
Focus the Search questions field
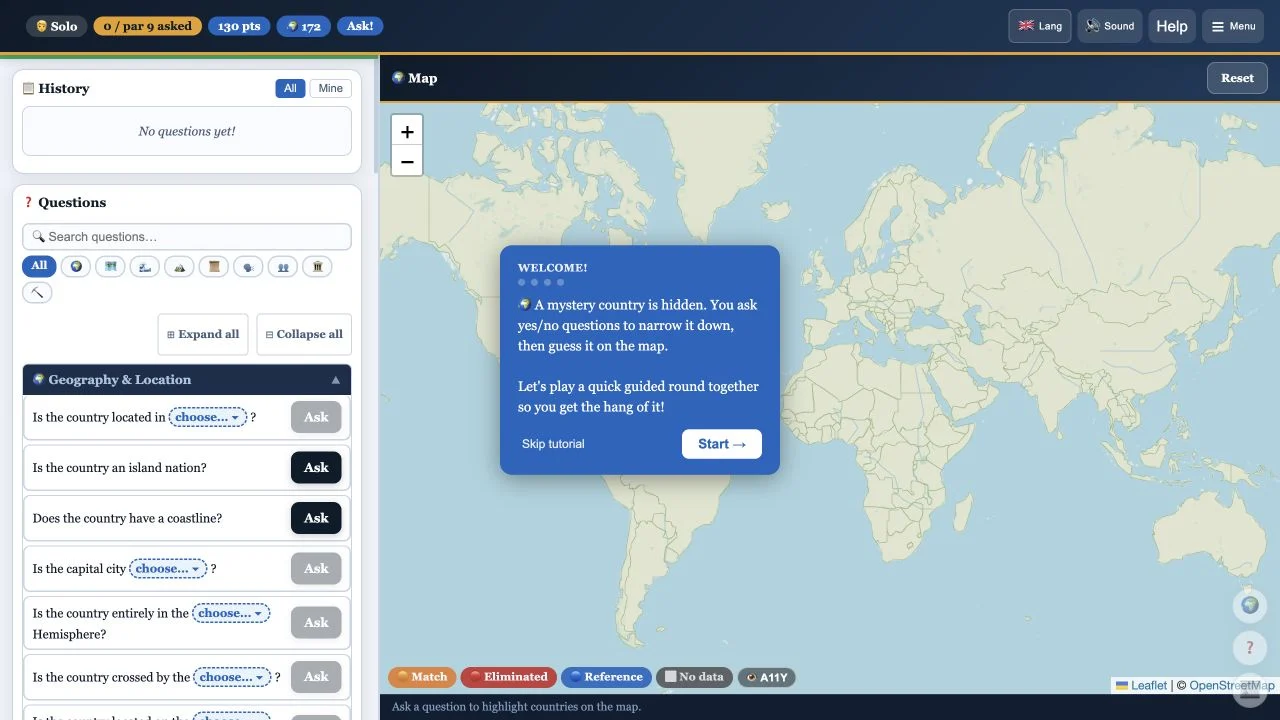[187, 237]
